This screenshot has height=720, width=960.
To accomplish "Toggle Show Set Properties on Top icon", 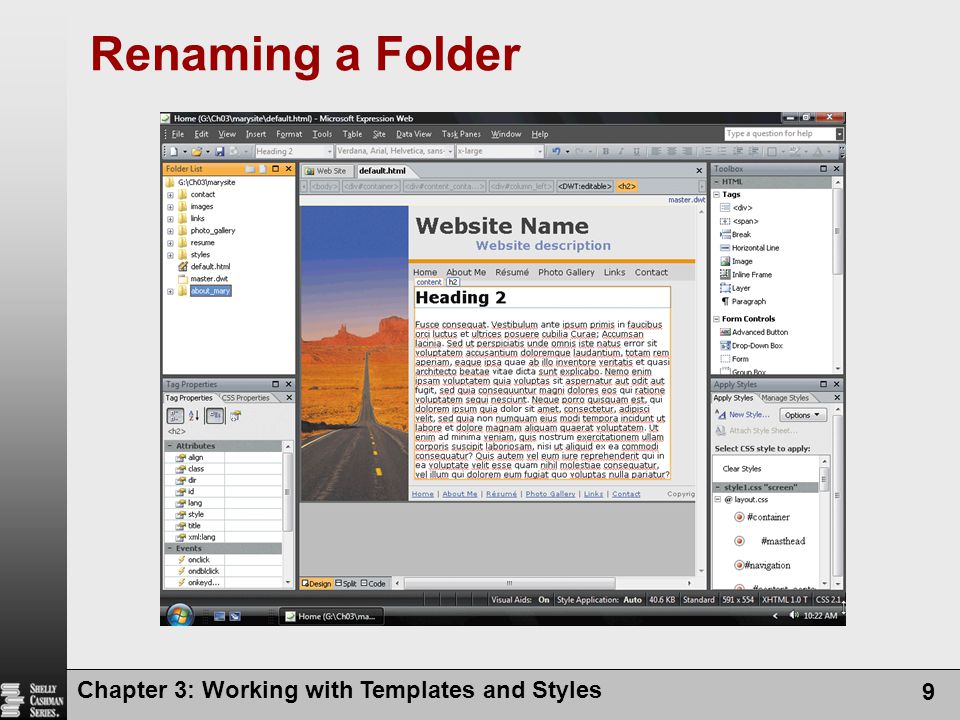I will click(215, 416).
